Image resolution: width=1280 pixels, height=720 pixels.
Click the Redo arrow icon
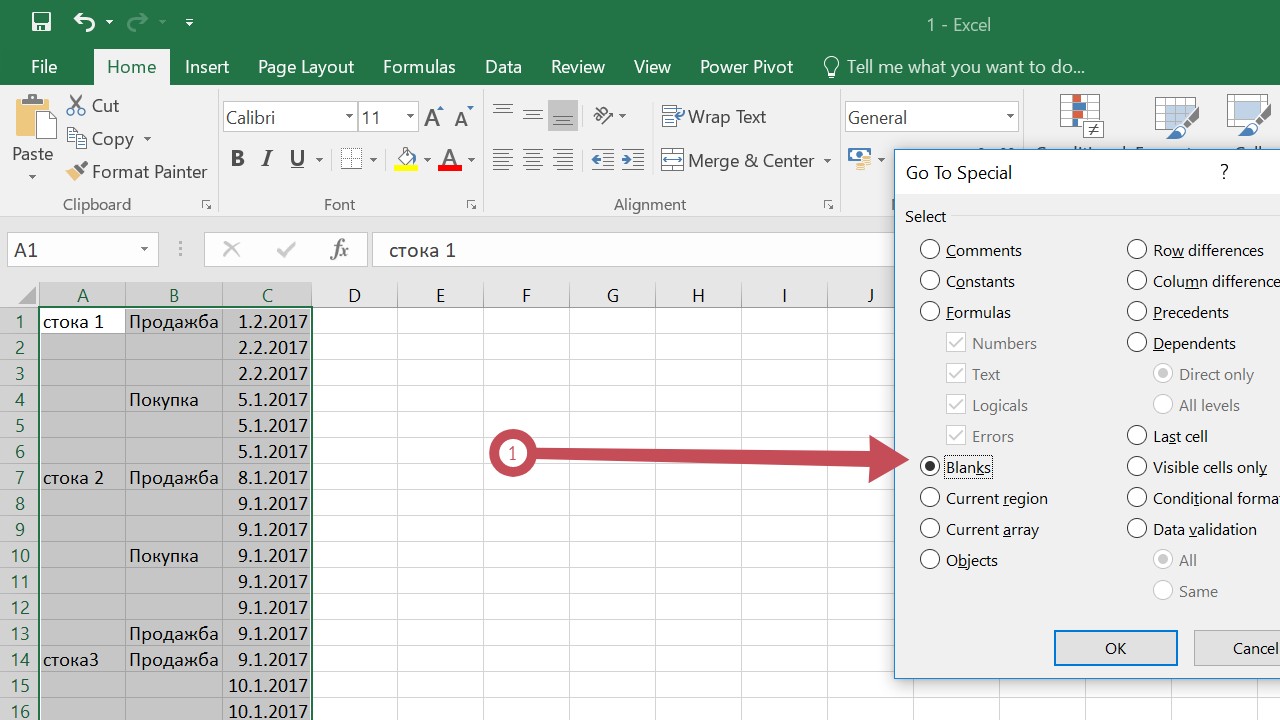(x=136, y=22)
